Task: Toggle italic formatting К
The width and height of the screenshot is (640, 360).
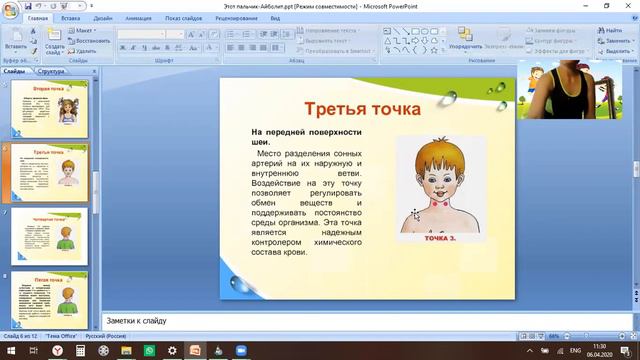Action: point(133,48)
